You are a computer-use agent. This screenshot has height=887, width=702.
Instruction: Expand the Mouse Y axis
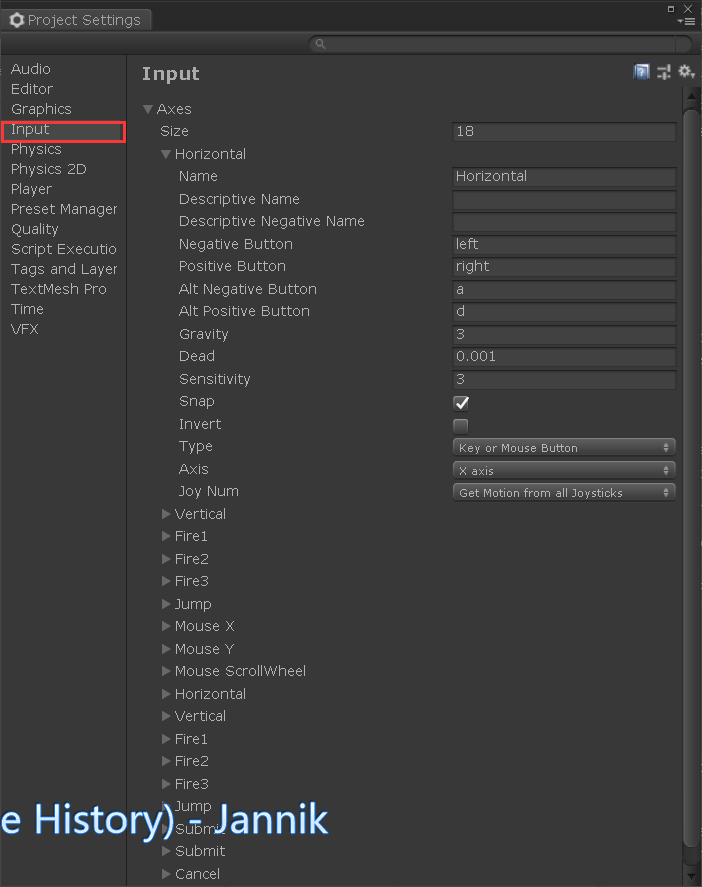click(x=166, y=649)
